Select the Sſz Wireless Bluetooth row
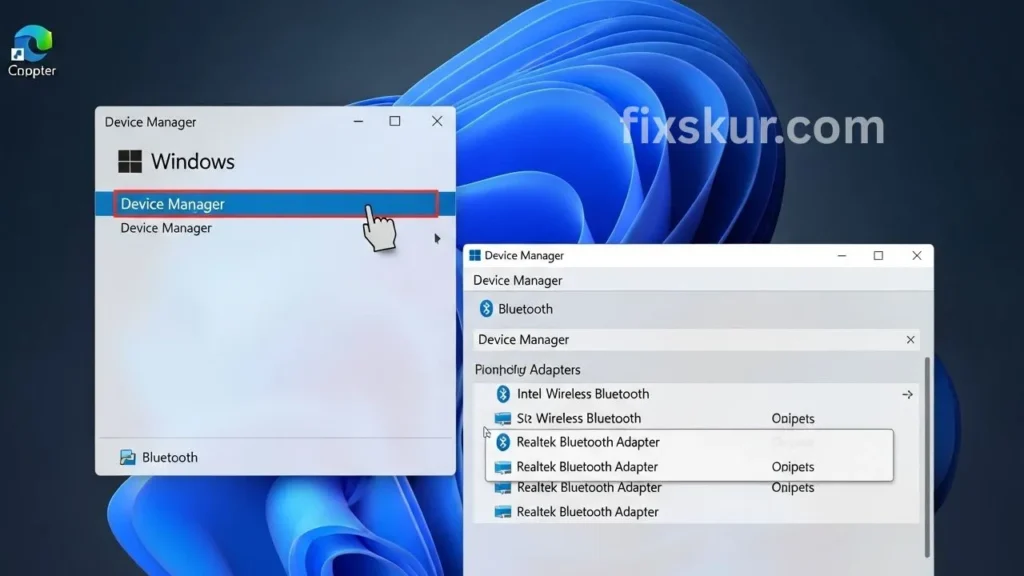Screen dimensions: 1024x576 click(696, 418)
